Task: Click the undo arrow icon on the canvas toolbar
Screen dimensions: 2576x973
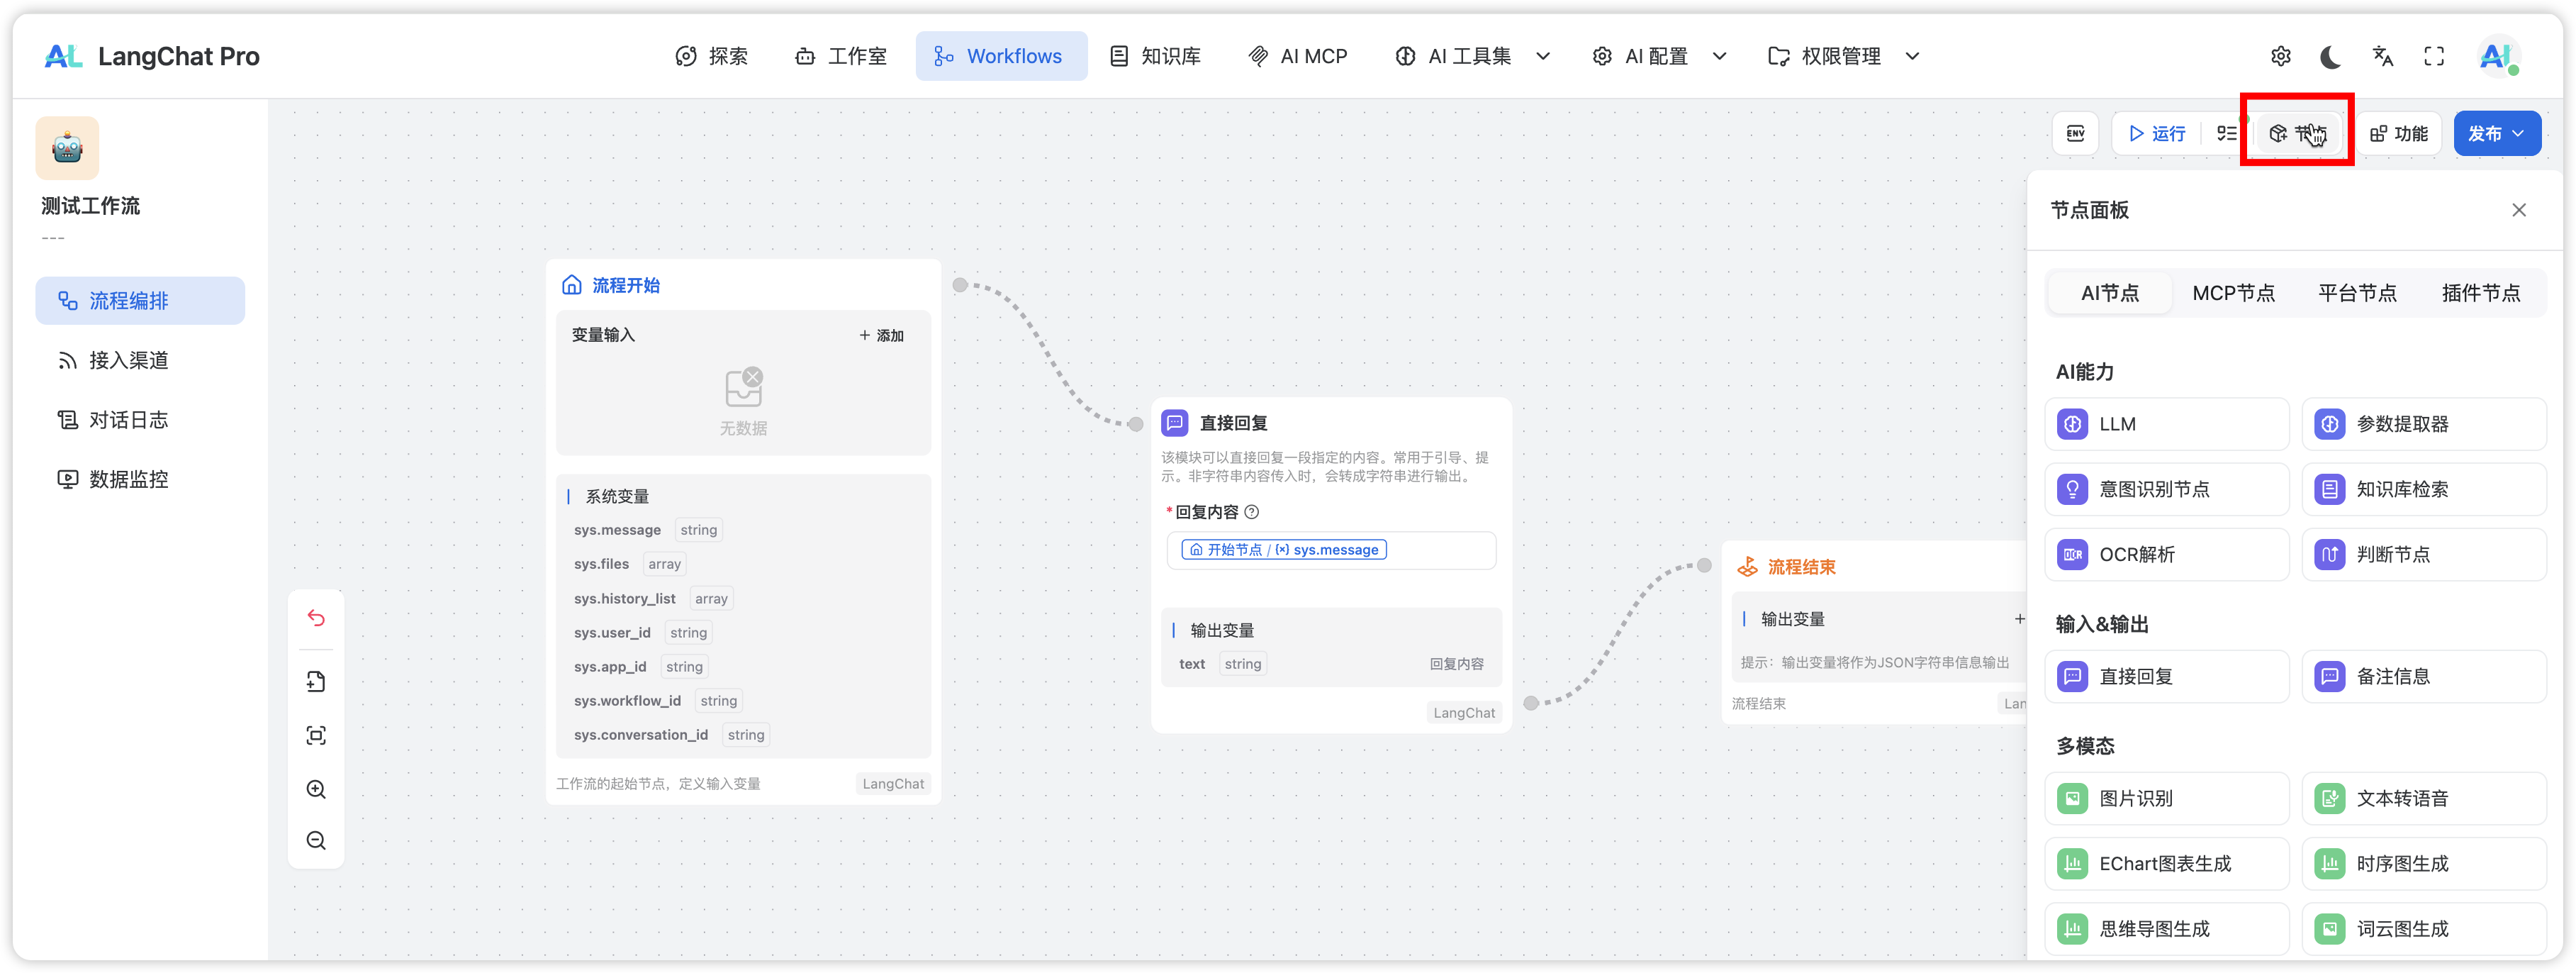Action: point(316,618)
